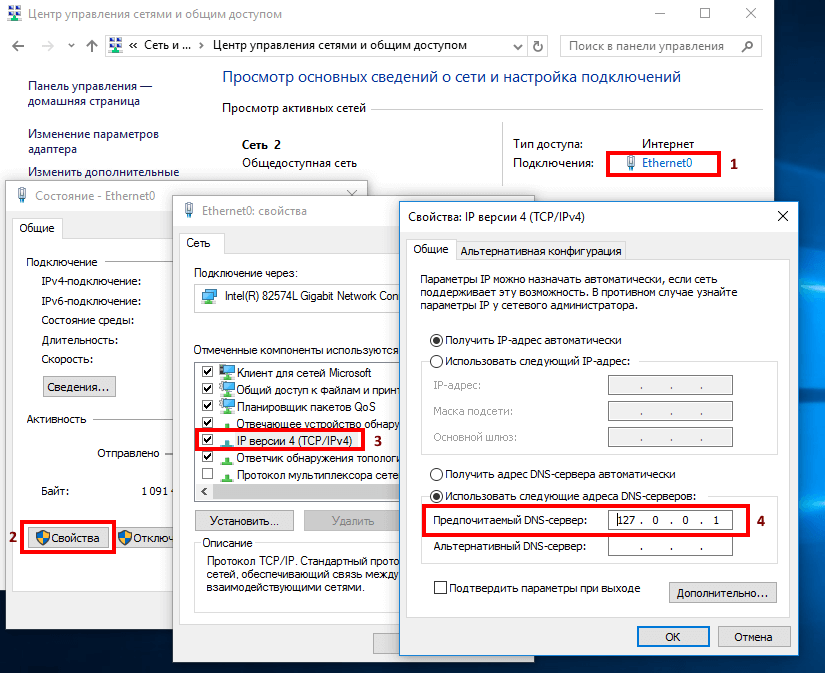Close the IPv4 properties dialog
825x673 pixels.
(783, 216)
